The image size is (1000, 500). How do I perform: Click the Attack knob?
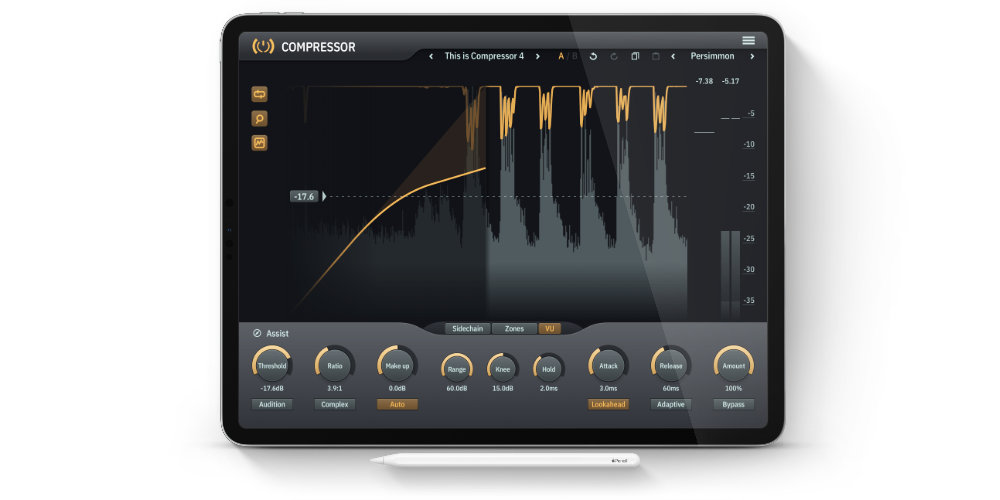(x=608, y=365)
